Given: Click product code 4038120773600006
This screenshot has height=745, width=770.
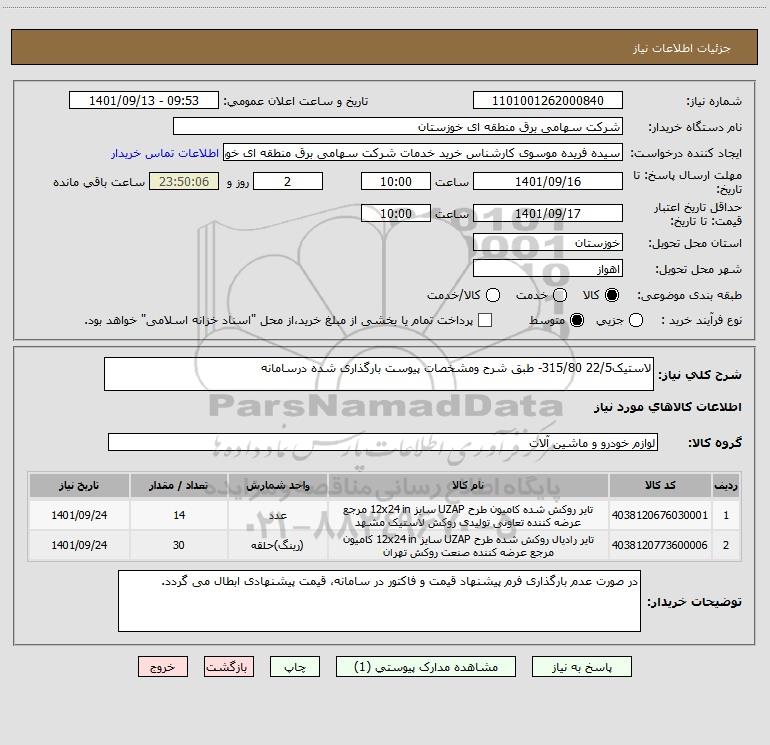Looking at the screenshot, I should coord(660,545).
